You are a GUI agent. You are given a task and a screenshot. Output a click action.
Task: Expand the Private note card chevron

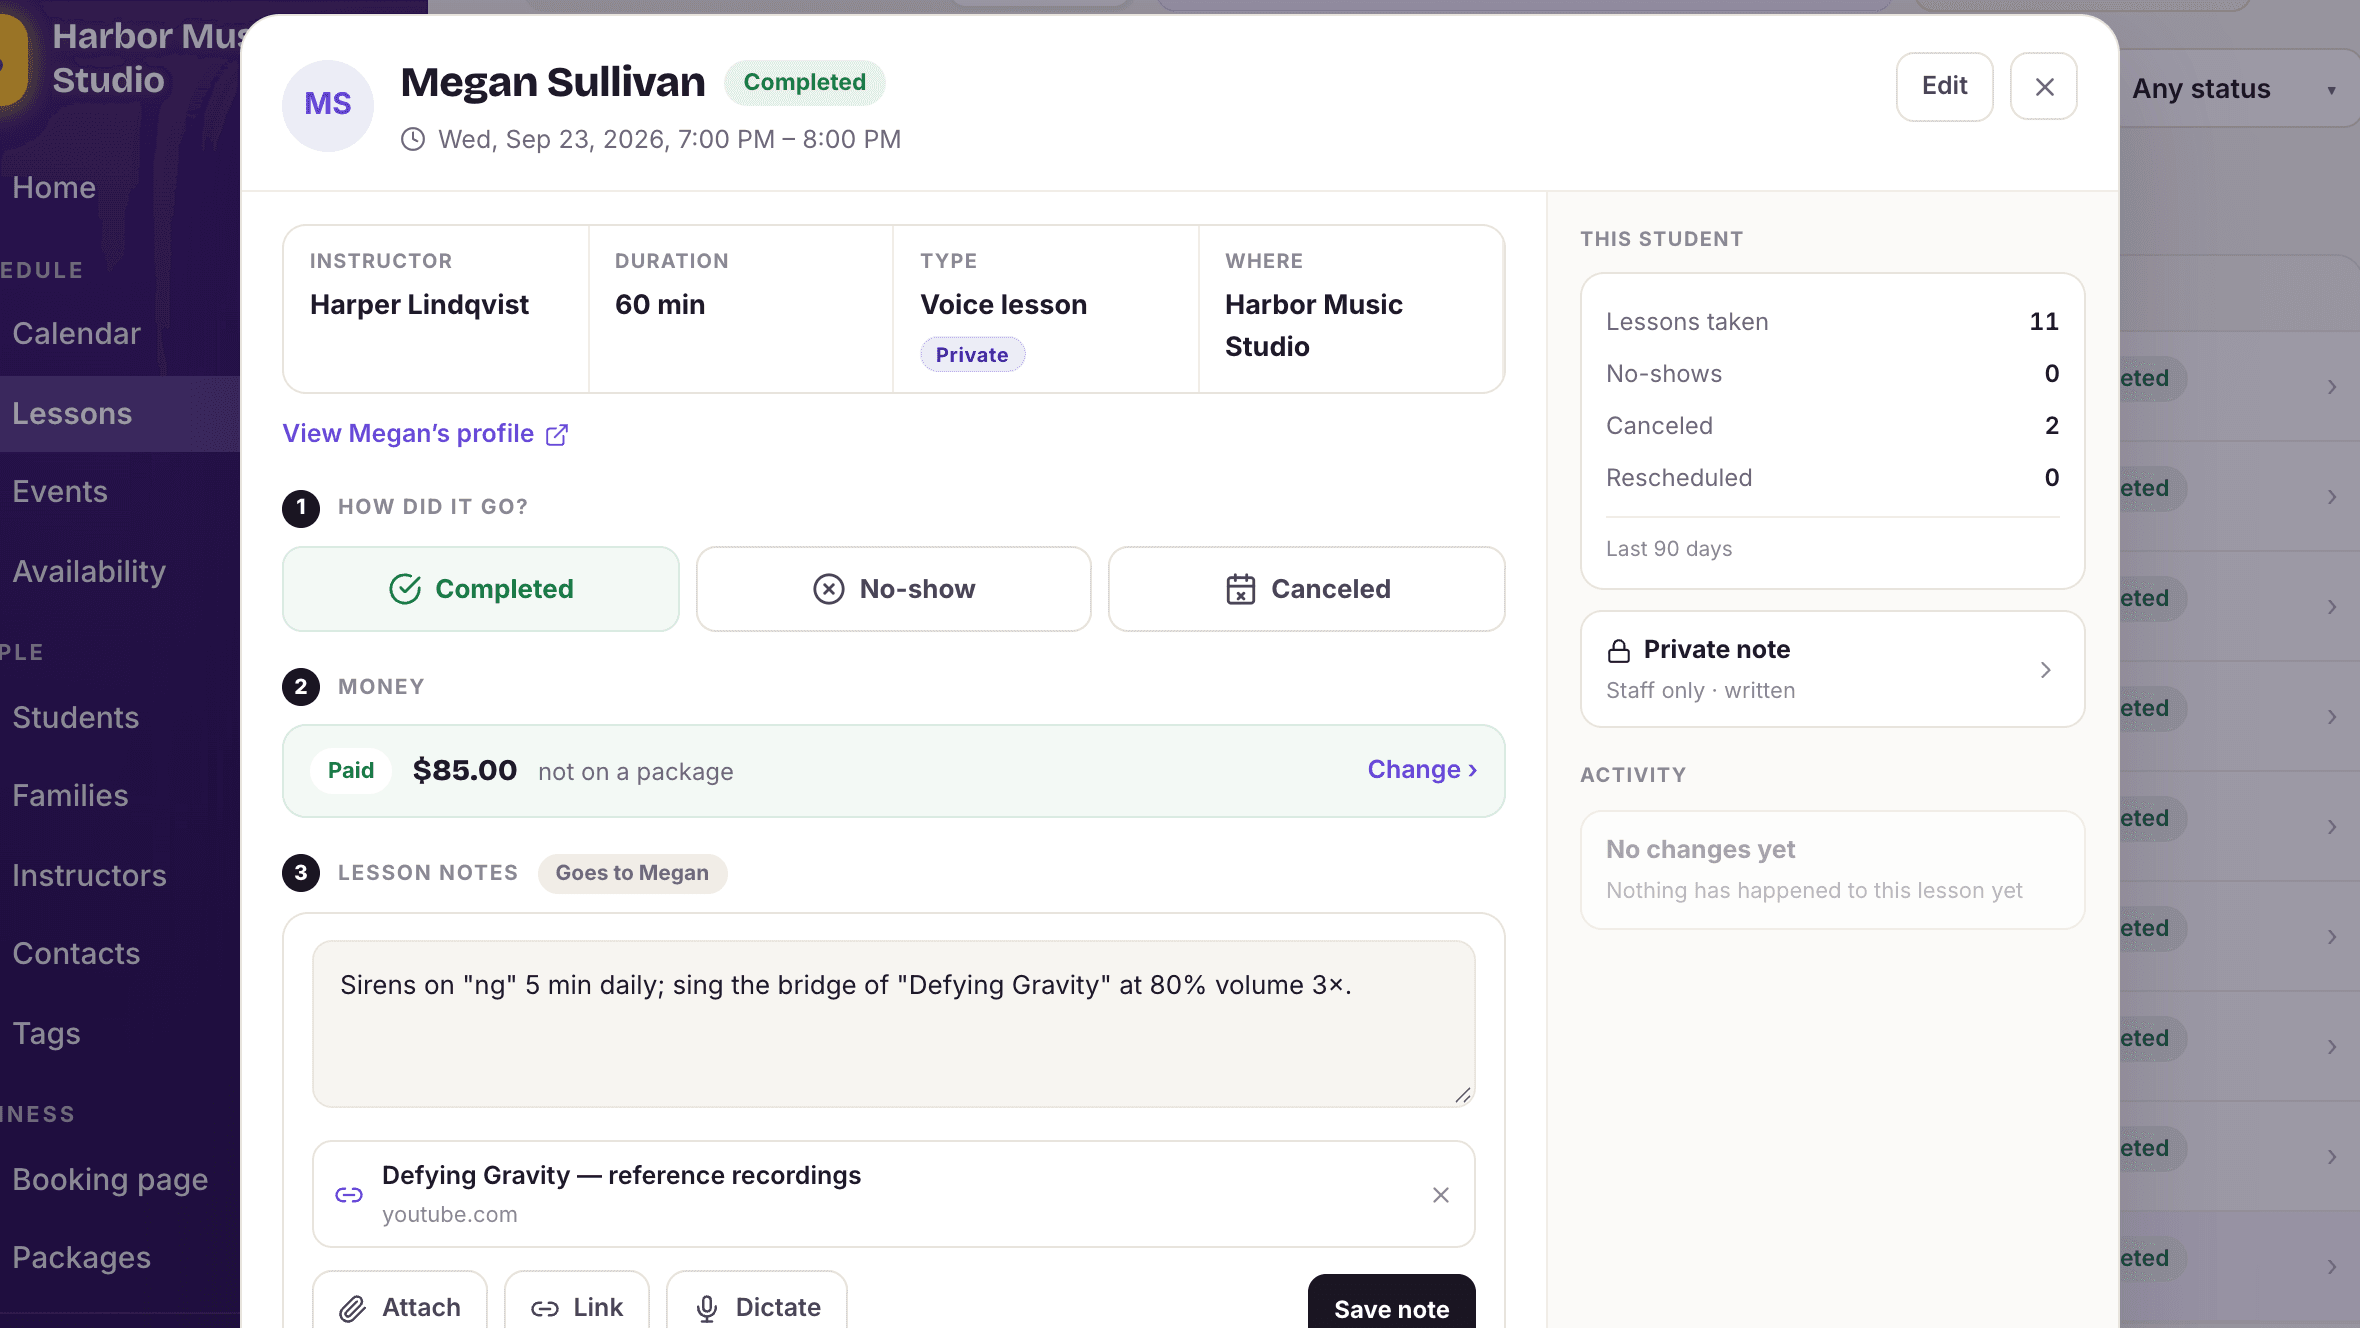point(2045,670)
